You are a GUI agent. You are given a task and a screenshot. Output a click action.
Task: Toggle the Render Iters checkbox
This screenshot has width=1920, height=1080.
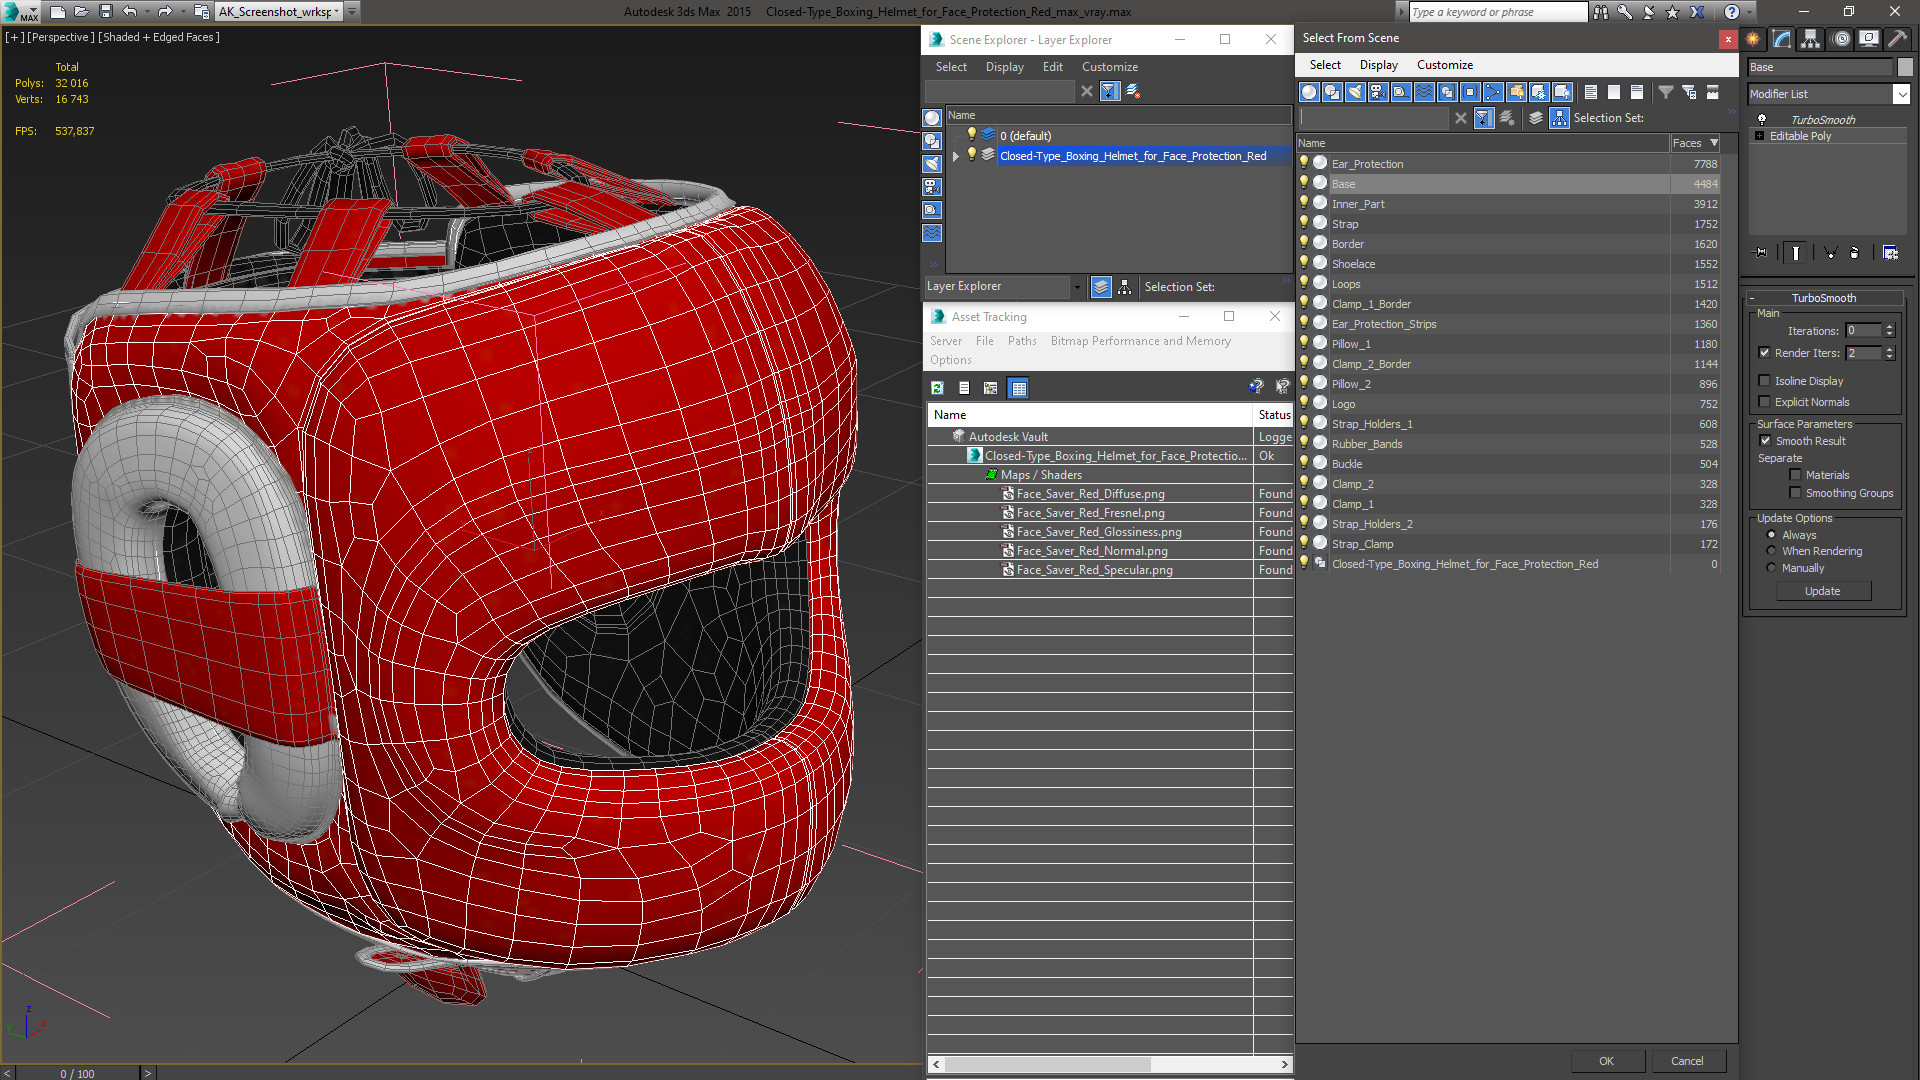tap(1765, 353)
